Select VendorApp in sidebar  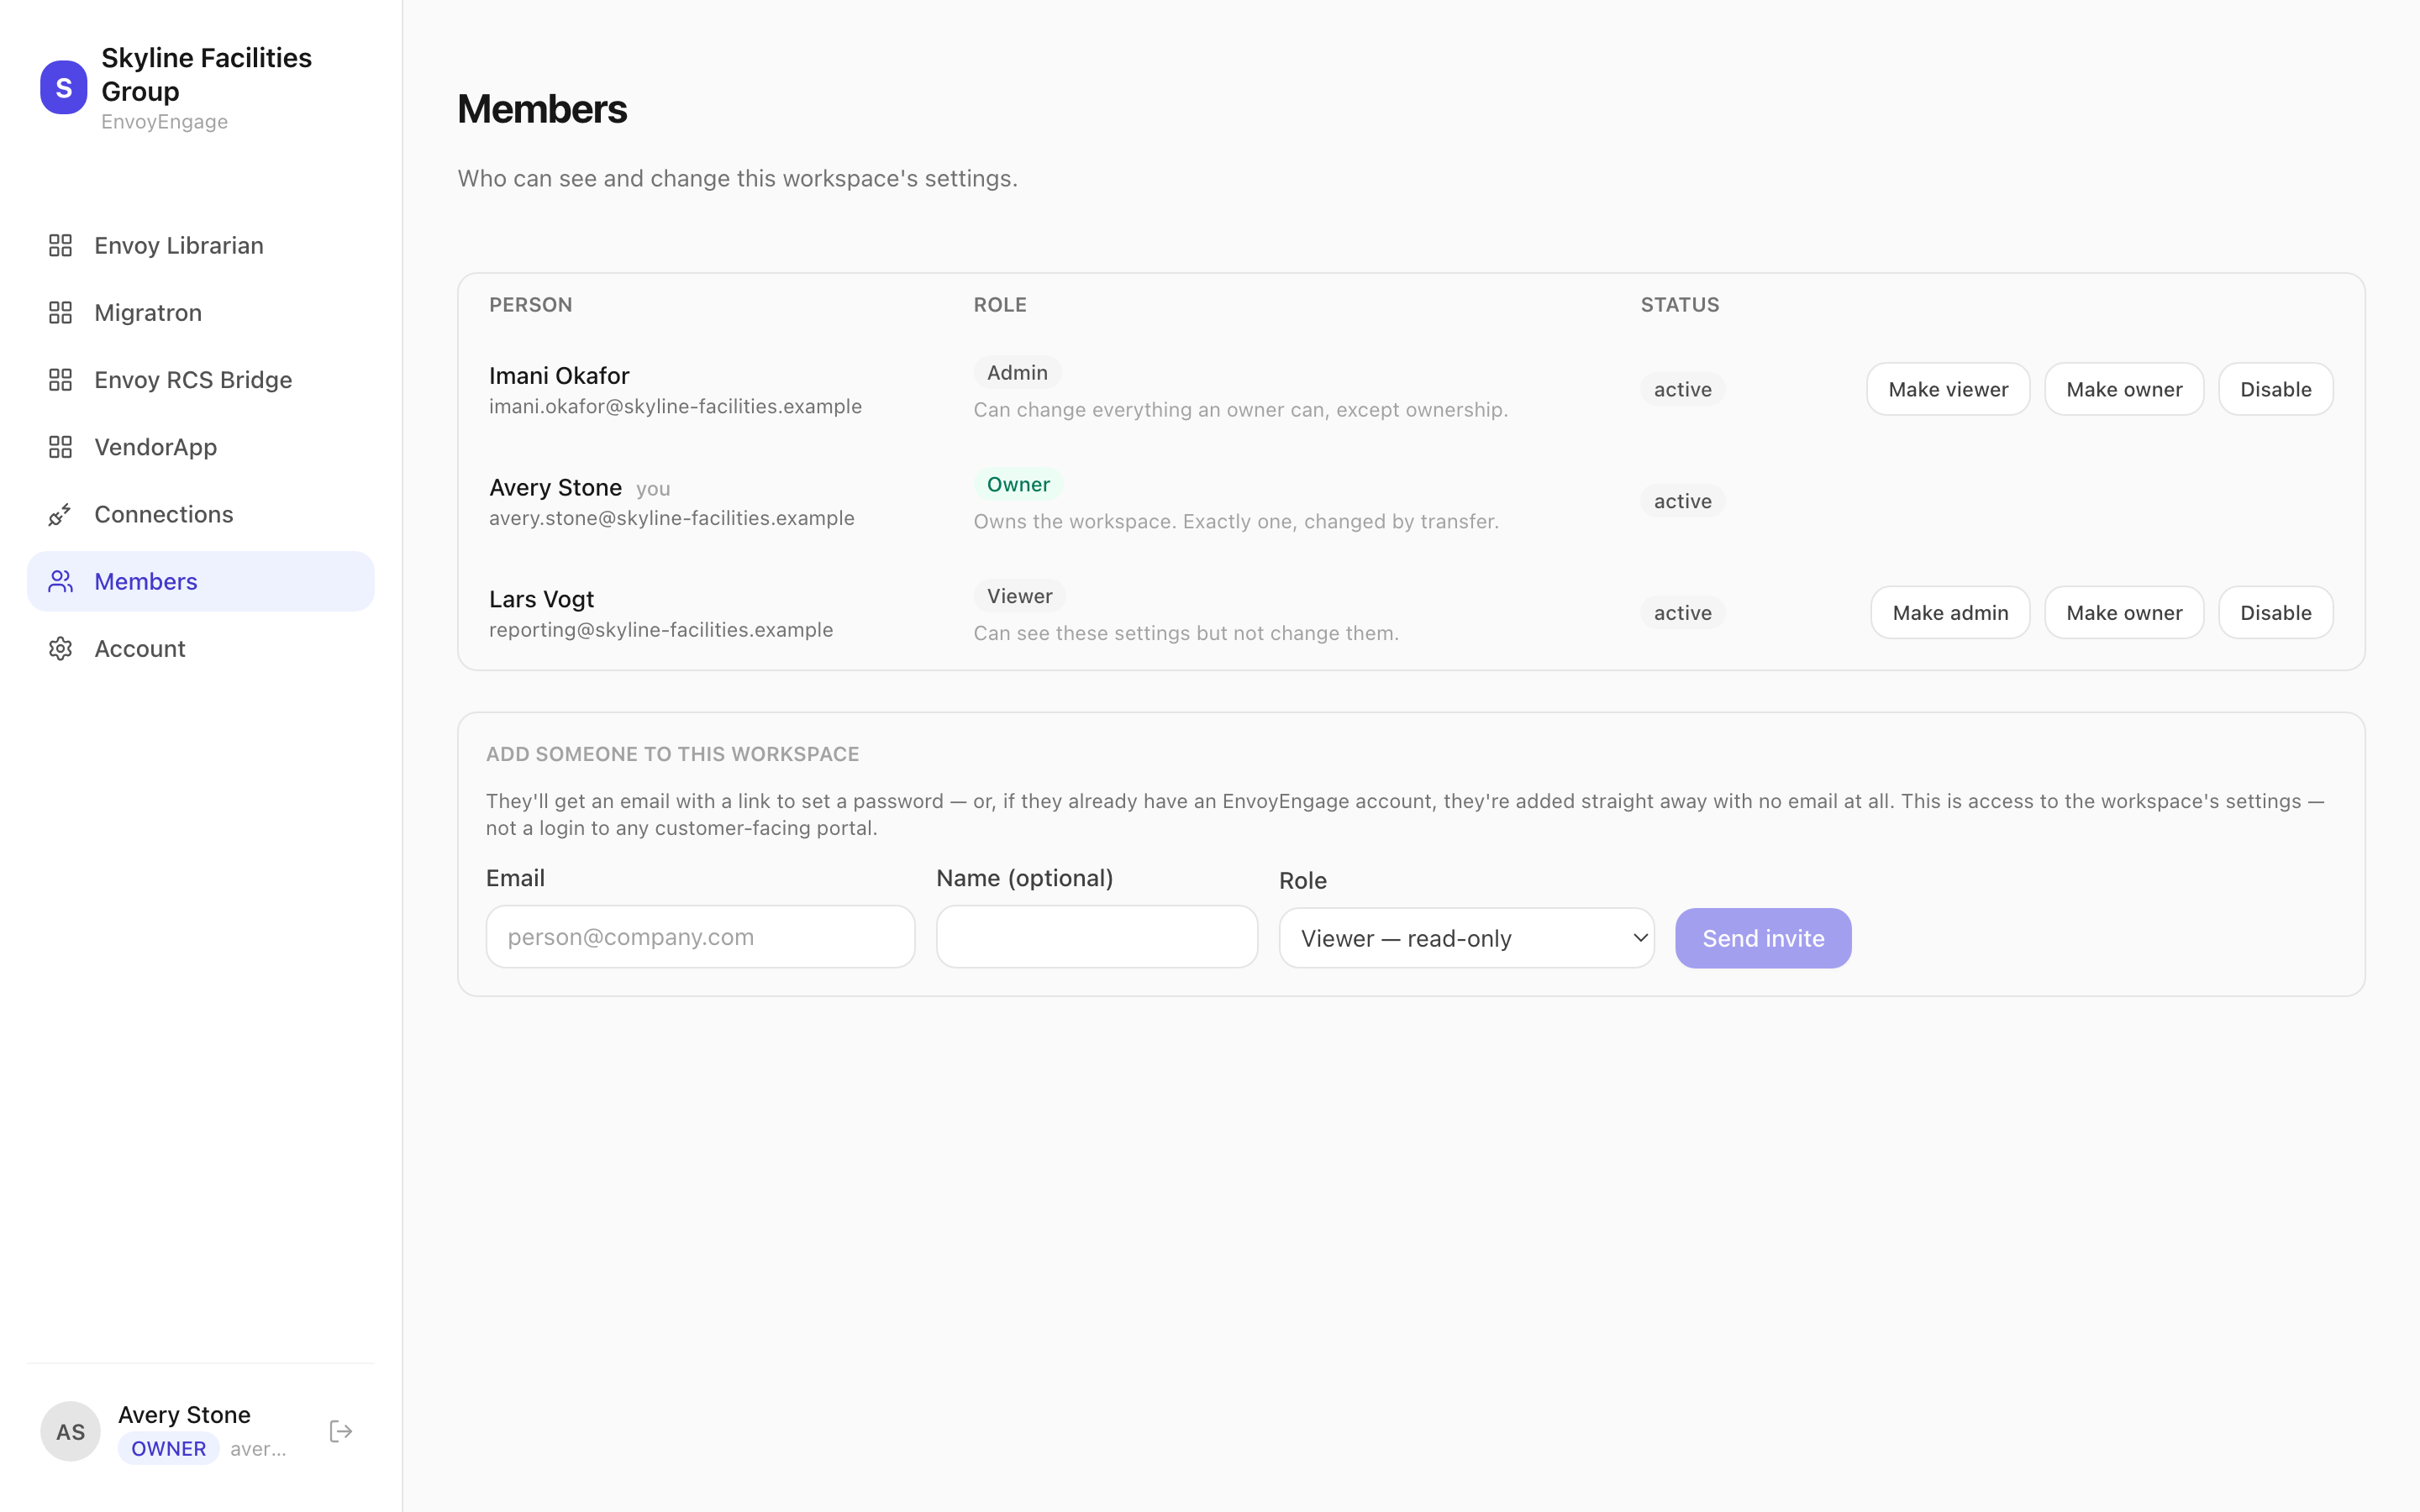tap(200, 447)
